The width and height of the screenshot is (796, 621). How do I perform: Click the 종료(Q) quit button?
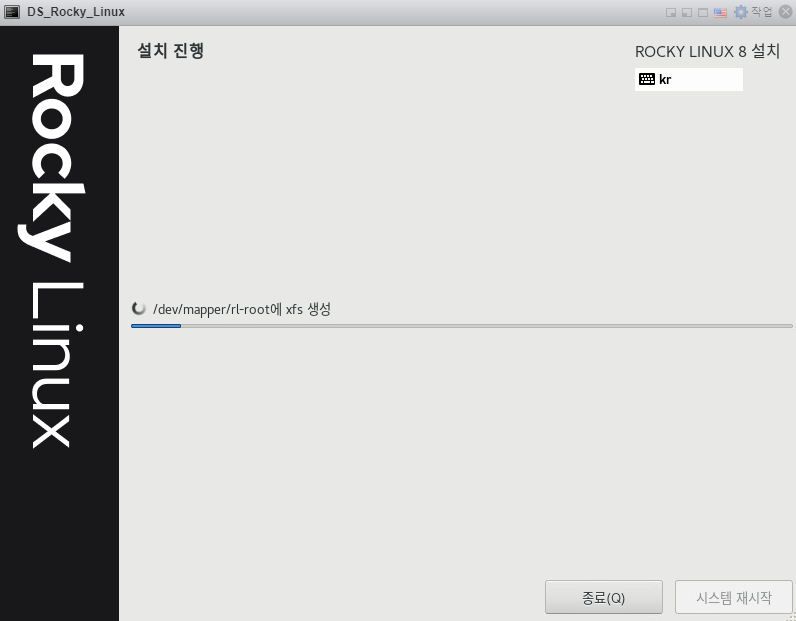point(604,597)
